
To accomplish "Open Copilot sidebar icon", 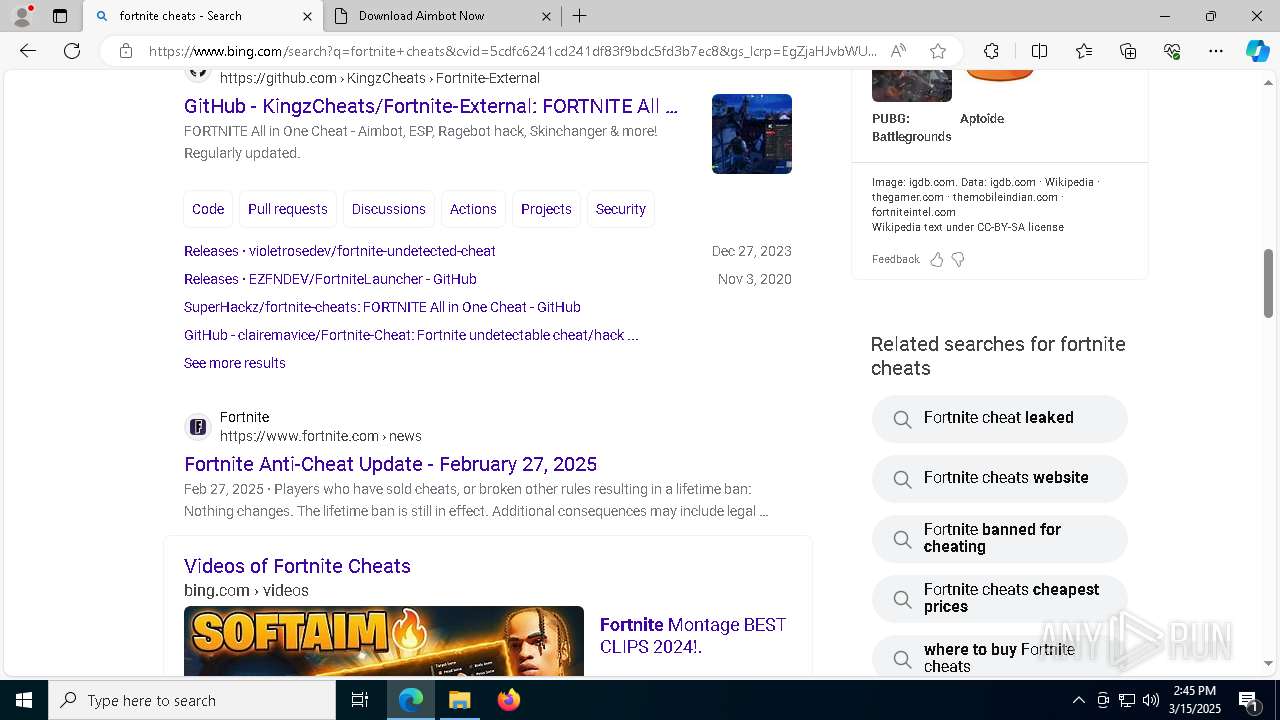I will pos(1257,51).
